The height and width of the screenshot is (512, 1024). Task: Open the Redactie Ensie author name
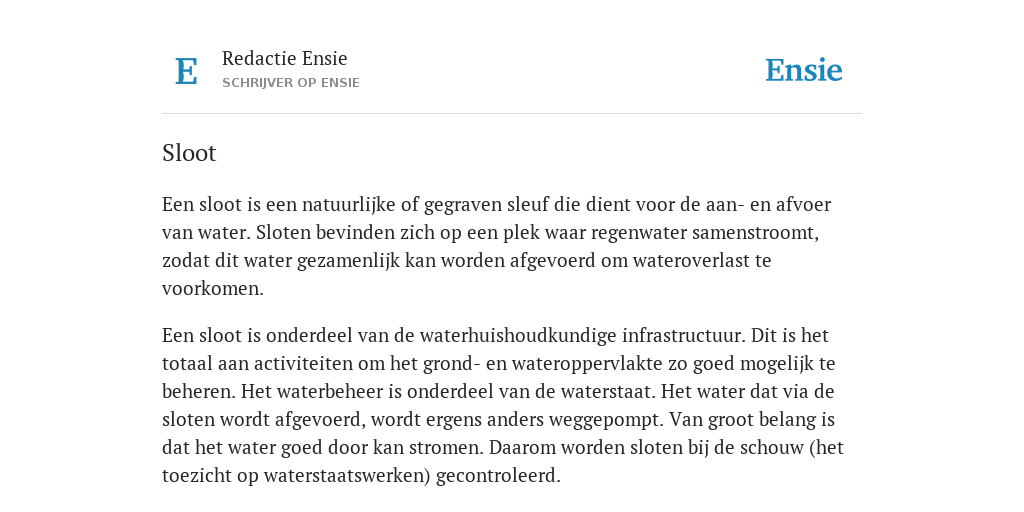point(285,59)
